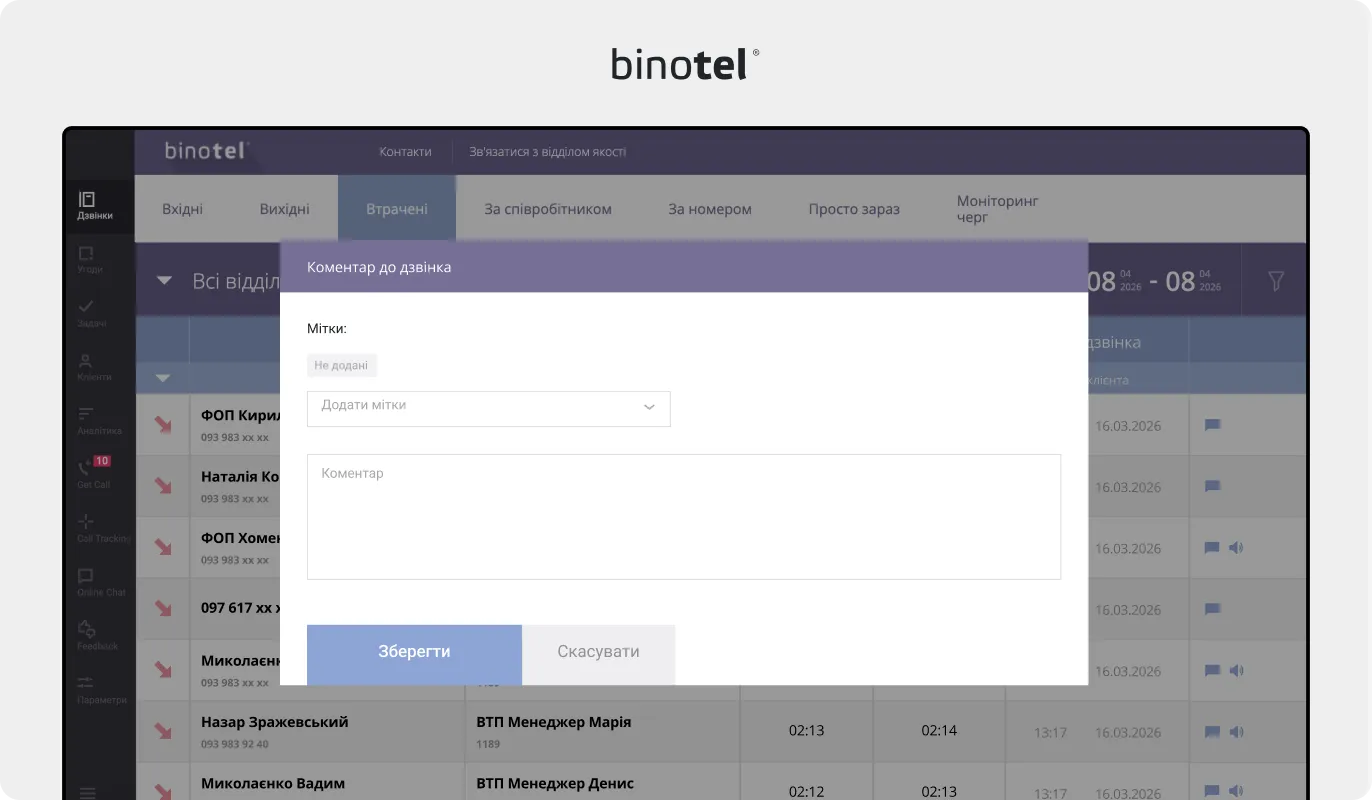The width and height of the screenshot is (1372, 800).
Task: Open the Клієнти sidebar section
Action: coord(93,368)
